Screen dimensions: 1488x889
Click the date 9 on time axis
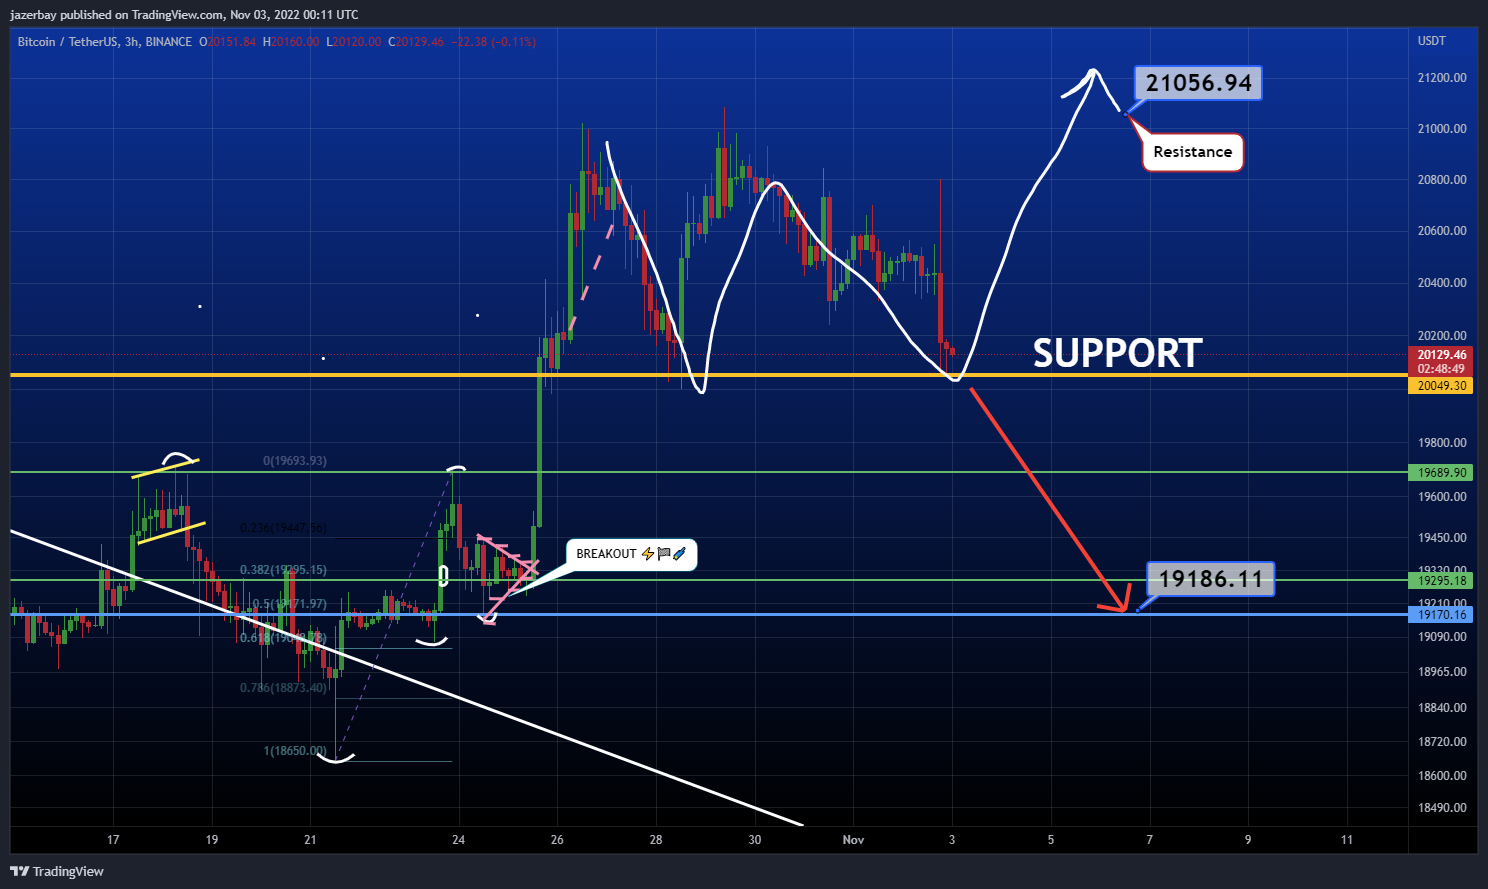click(1248, 840)
